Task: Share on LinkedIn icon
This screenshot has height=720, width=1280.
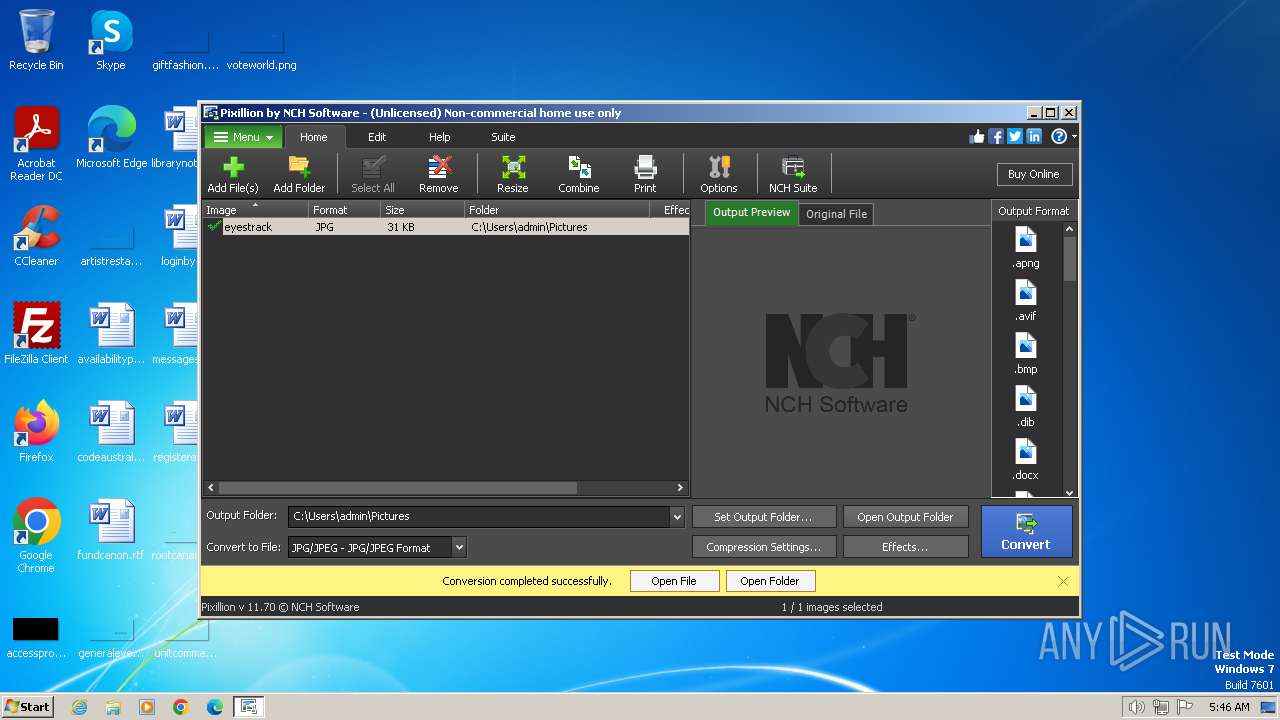Action: pyautogui.click(x=1034, y=137)
